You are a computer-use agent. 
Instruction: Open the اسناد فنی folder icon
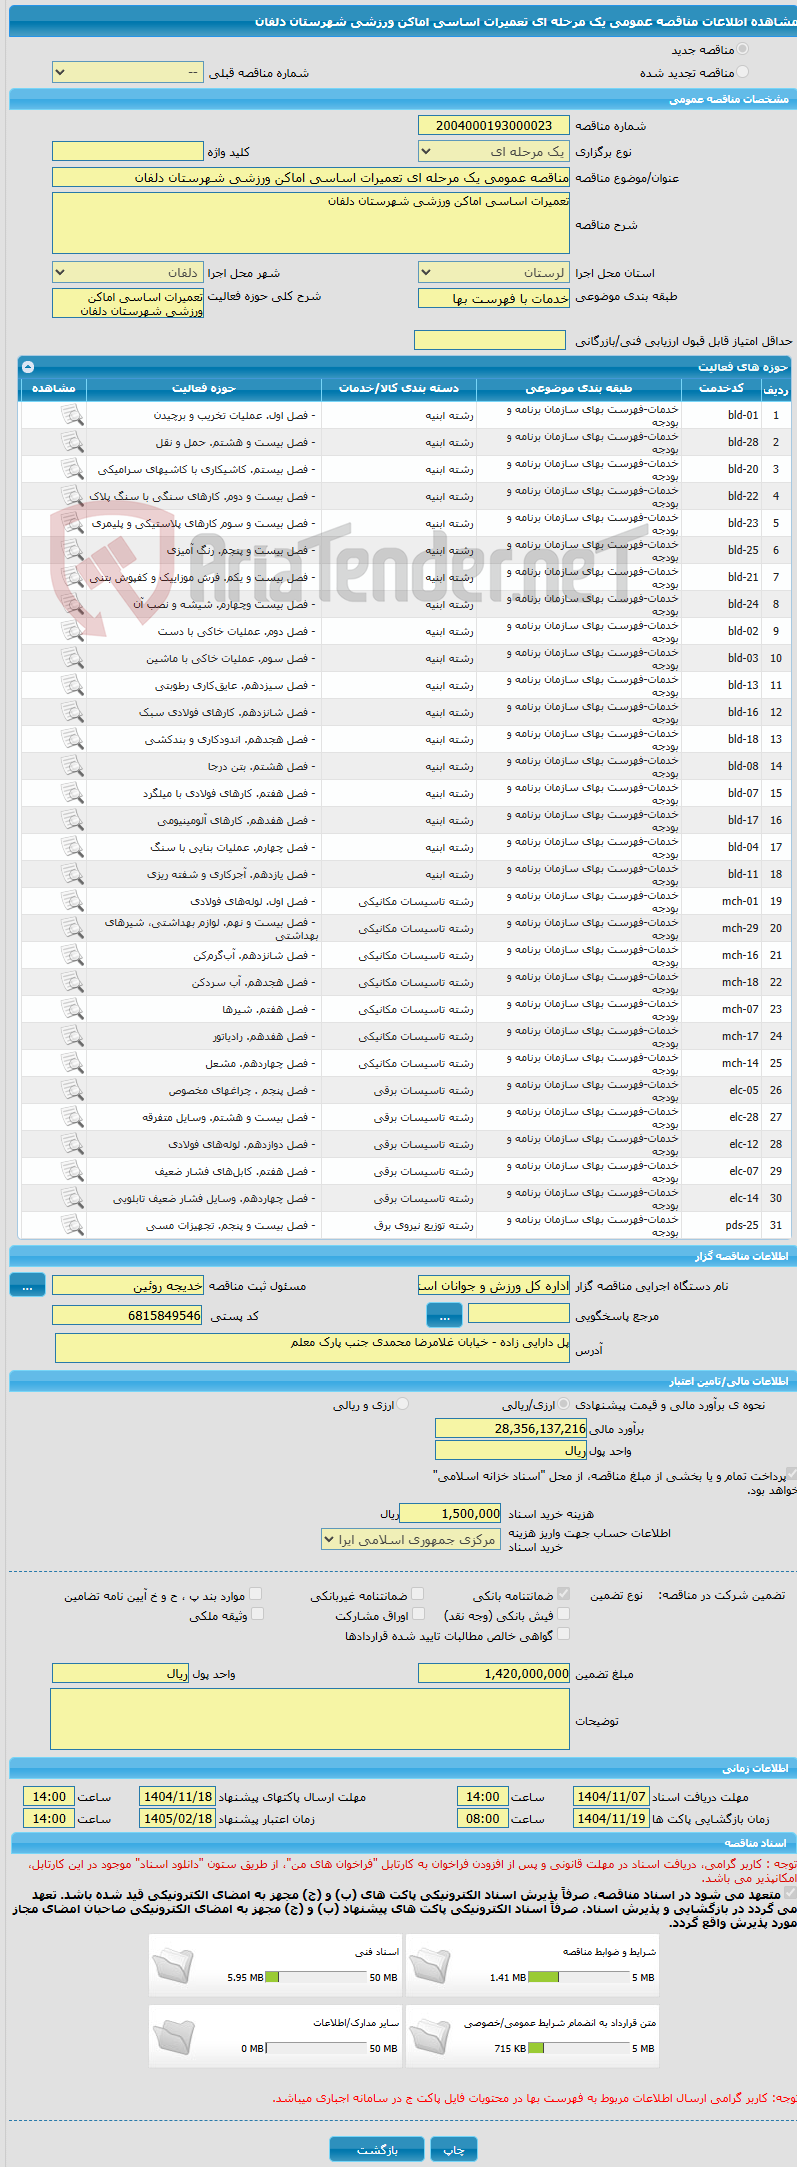click(x=173, y=1965)
